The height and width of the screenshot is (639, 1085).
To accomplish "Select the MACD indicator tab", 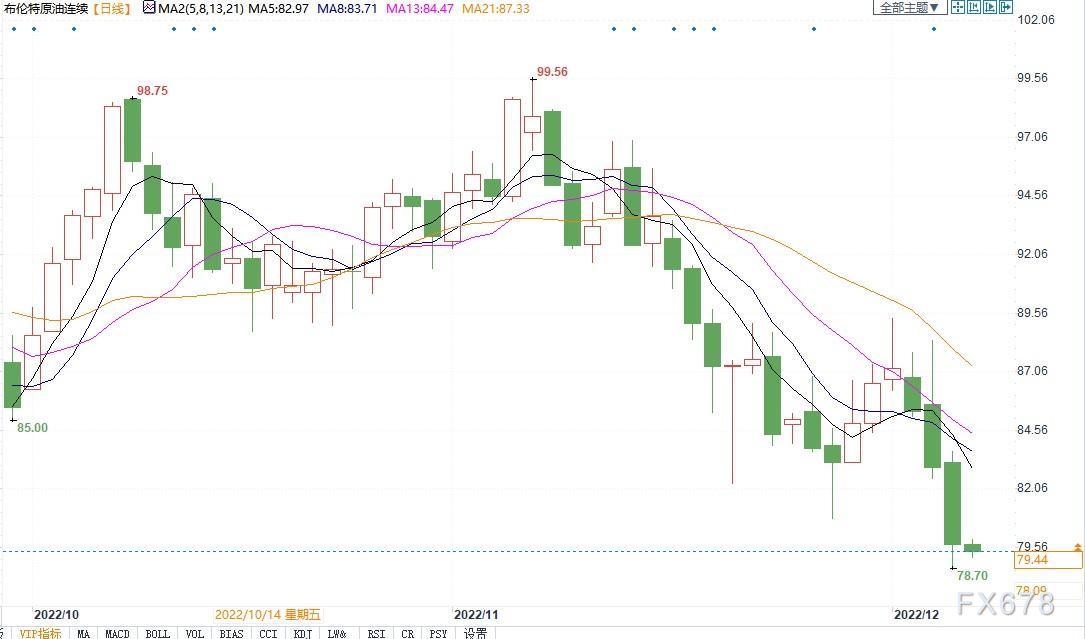I will [117, 633].
